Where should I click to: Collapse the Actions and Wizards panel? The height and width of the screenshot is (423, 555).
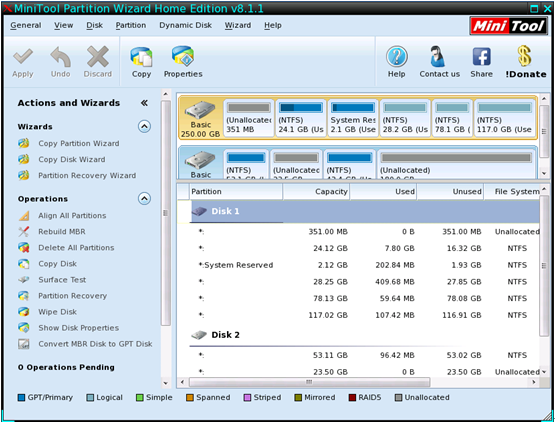(x=144, y=103)
